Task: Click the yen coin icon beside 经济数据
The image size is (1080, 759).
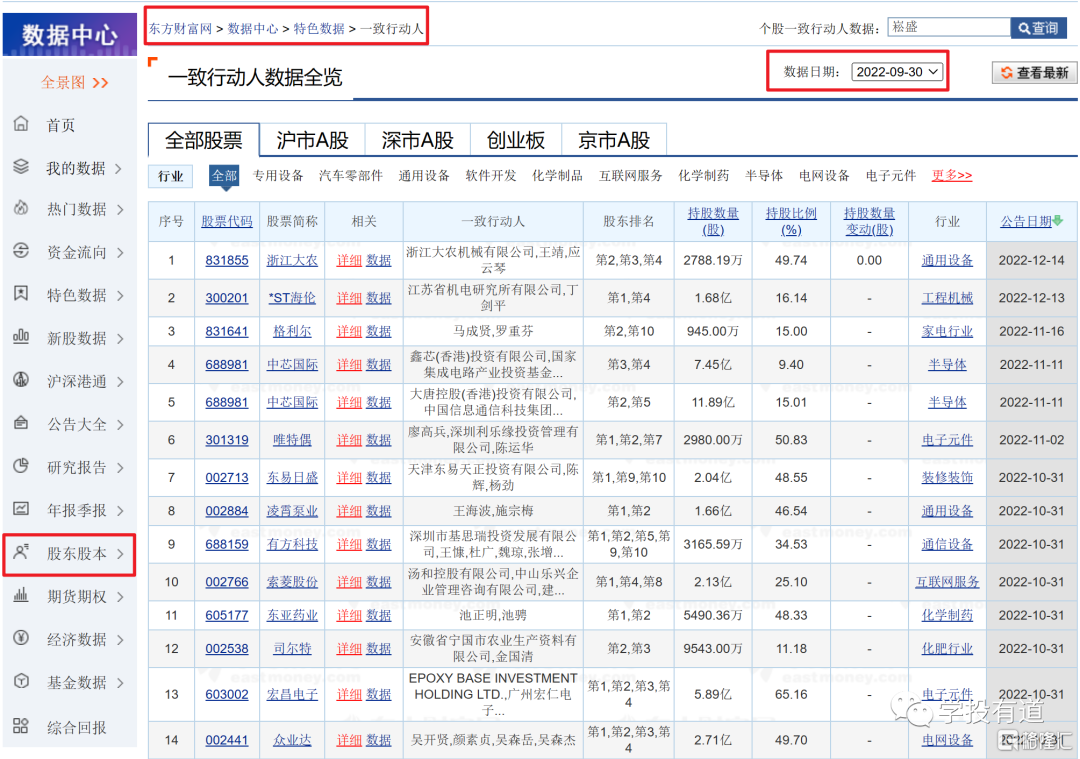Action: pyautogui.click(x=21, y=638)
